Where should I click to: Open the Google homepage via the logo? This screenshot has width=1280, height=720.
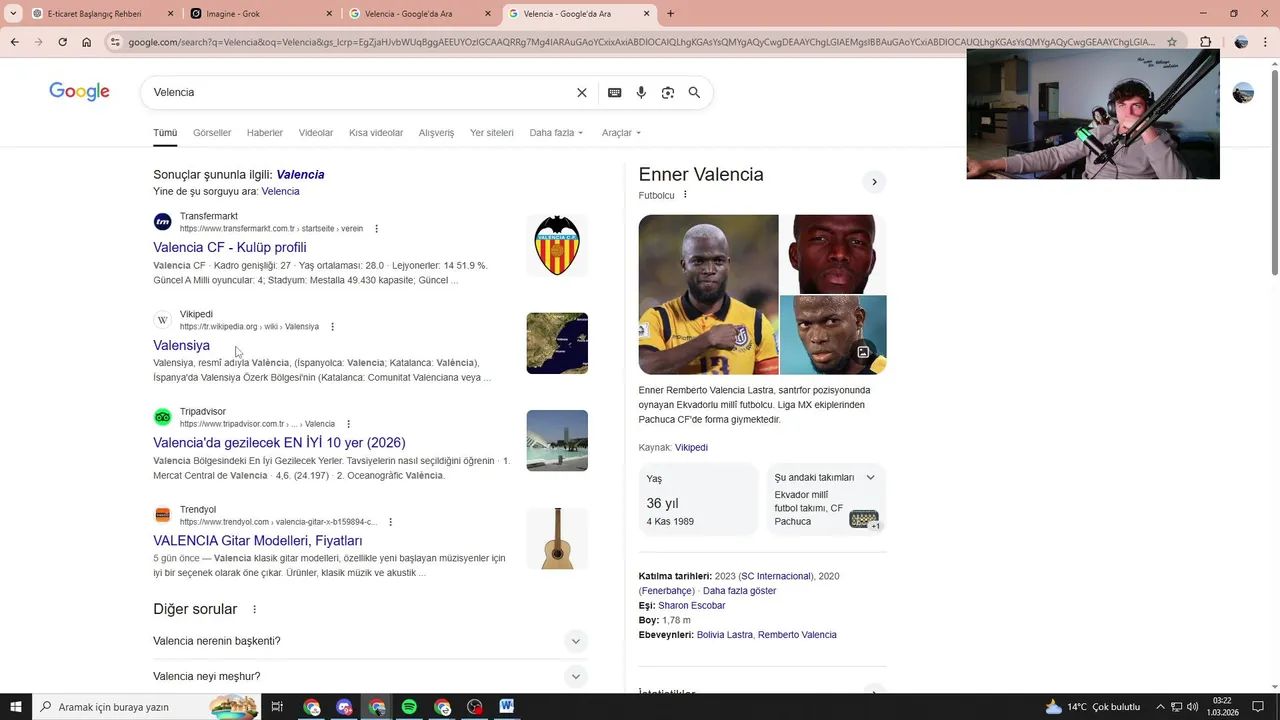click(79, 92)
